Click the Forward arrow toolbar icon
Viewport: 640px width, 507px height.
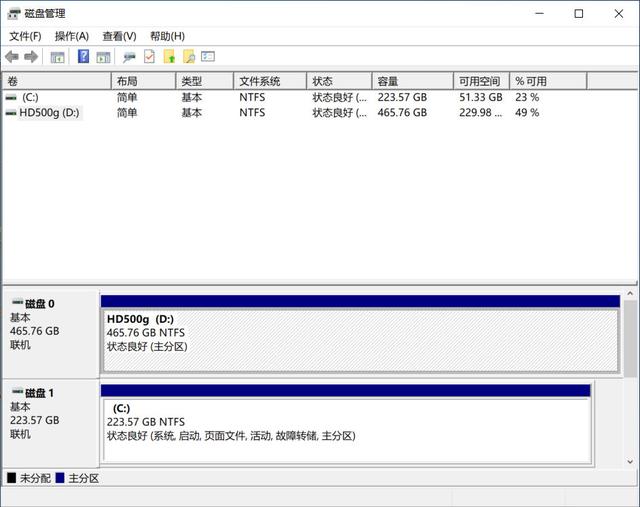[x=31, y=57]
